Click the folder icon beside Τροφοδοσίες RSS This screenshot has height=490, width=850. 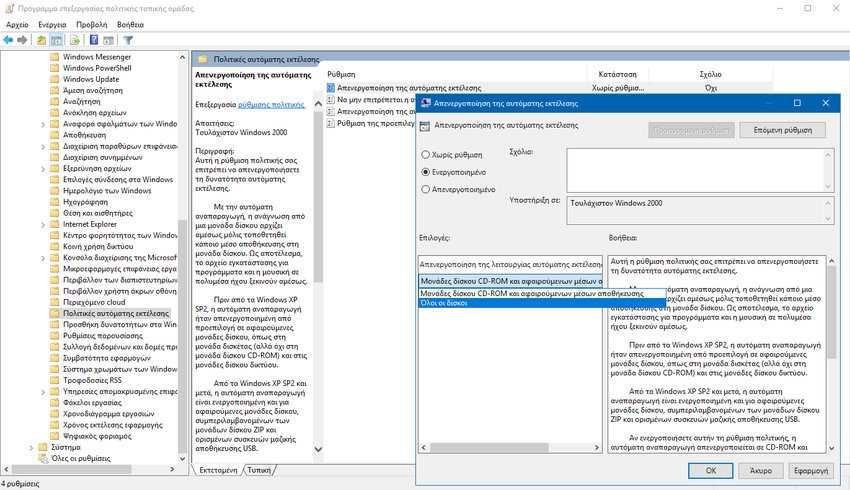tap(54, 380)
